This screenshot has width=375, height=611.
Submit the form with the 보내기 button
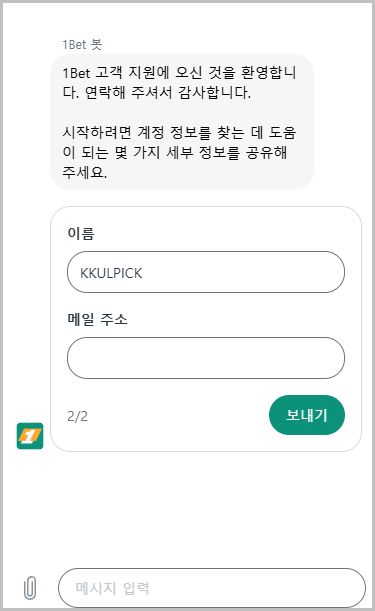(x=307, y=415)
